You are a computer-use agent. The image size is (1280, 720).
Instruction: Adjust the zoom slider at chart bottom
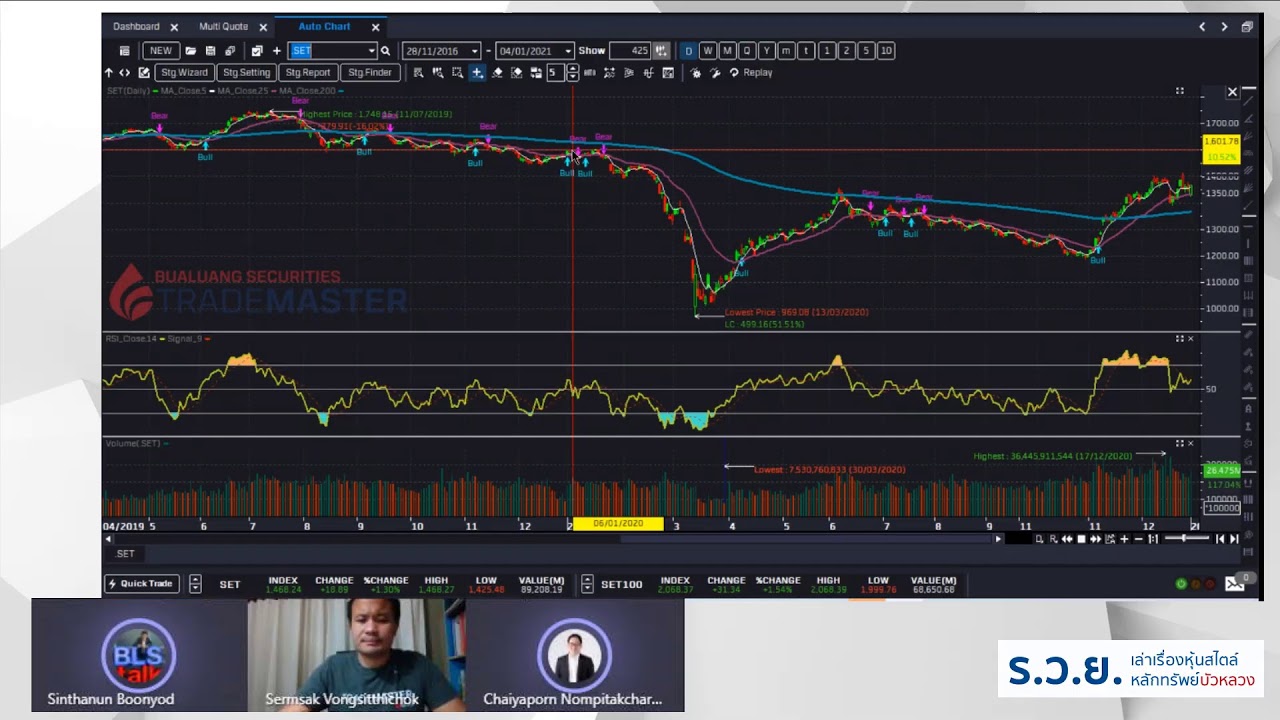(x=1185, y=539)
